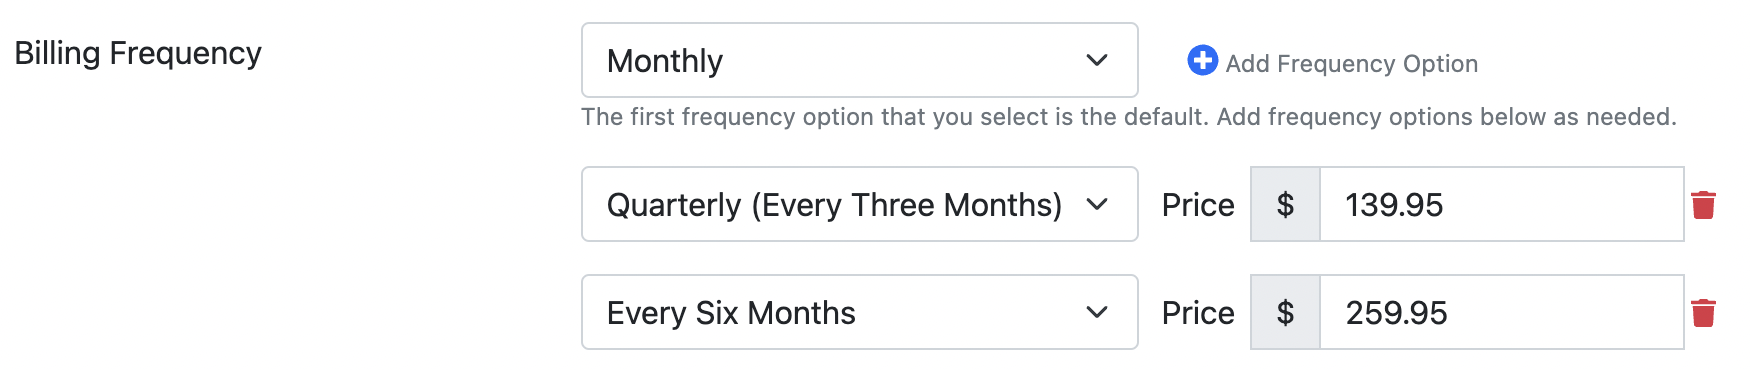The image size is (1750, 370).
Task: Click the Price label in the Six Months row
Action: click(1198, 313)
